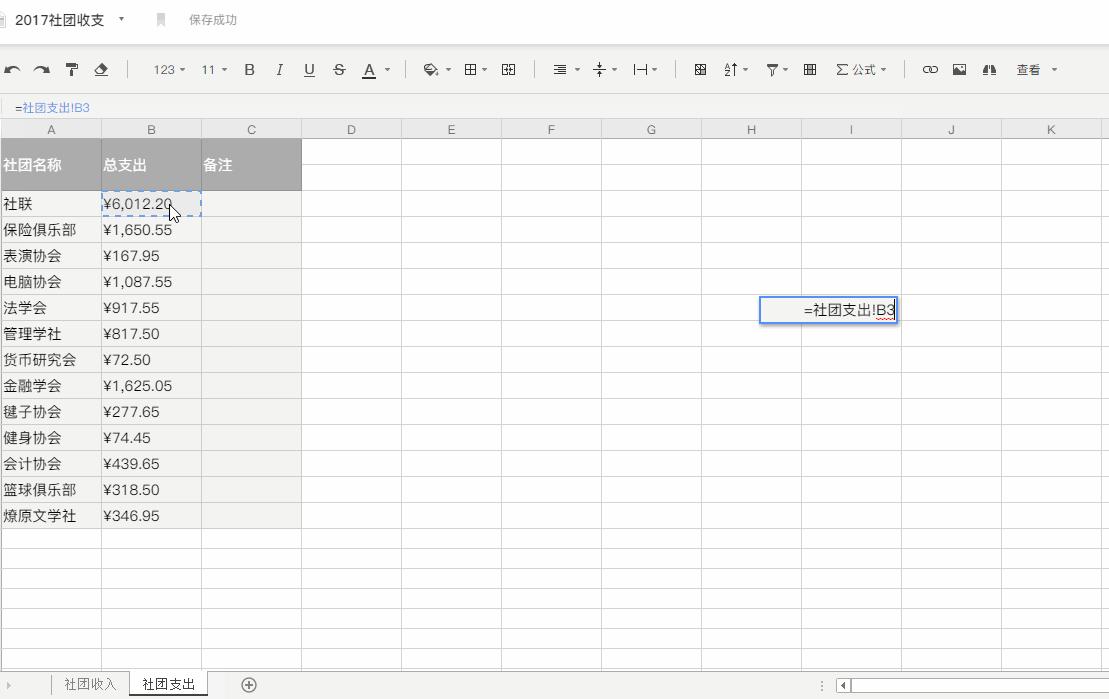Screen dimensions: 1109x699
Task: Open the vertical alignment dropdown arrow
Action: click(614, 69)
